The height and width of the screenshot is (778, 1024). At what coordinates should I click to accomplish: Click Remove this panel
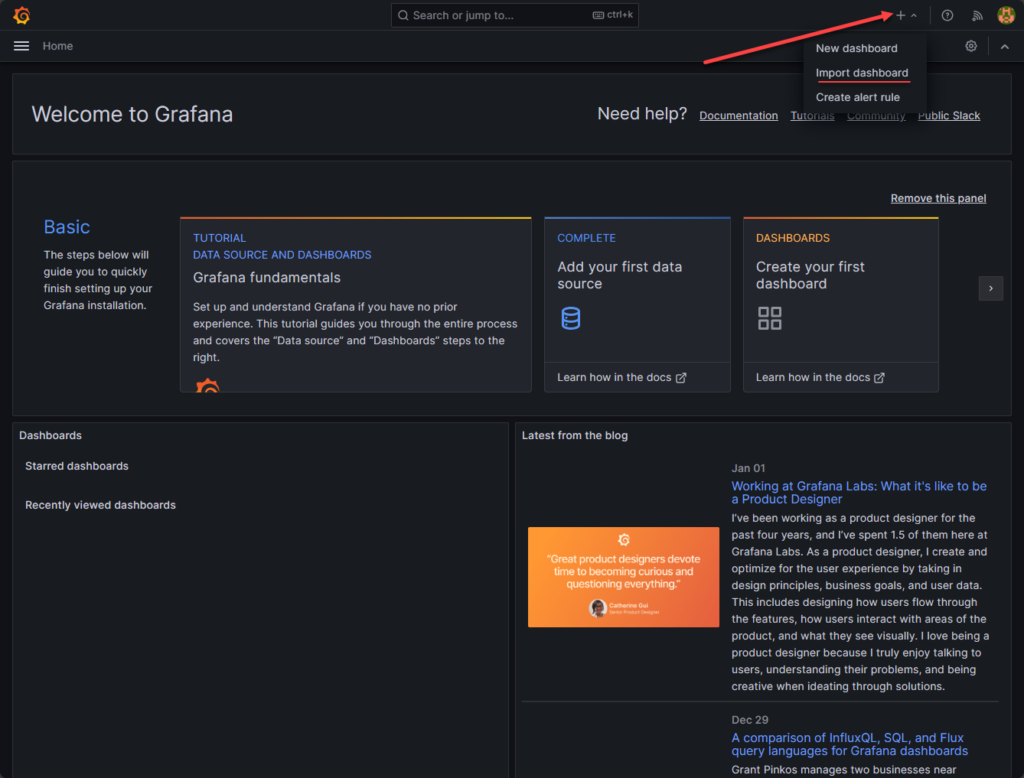click(x=938, y=198)
